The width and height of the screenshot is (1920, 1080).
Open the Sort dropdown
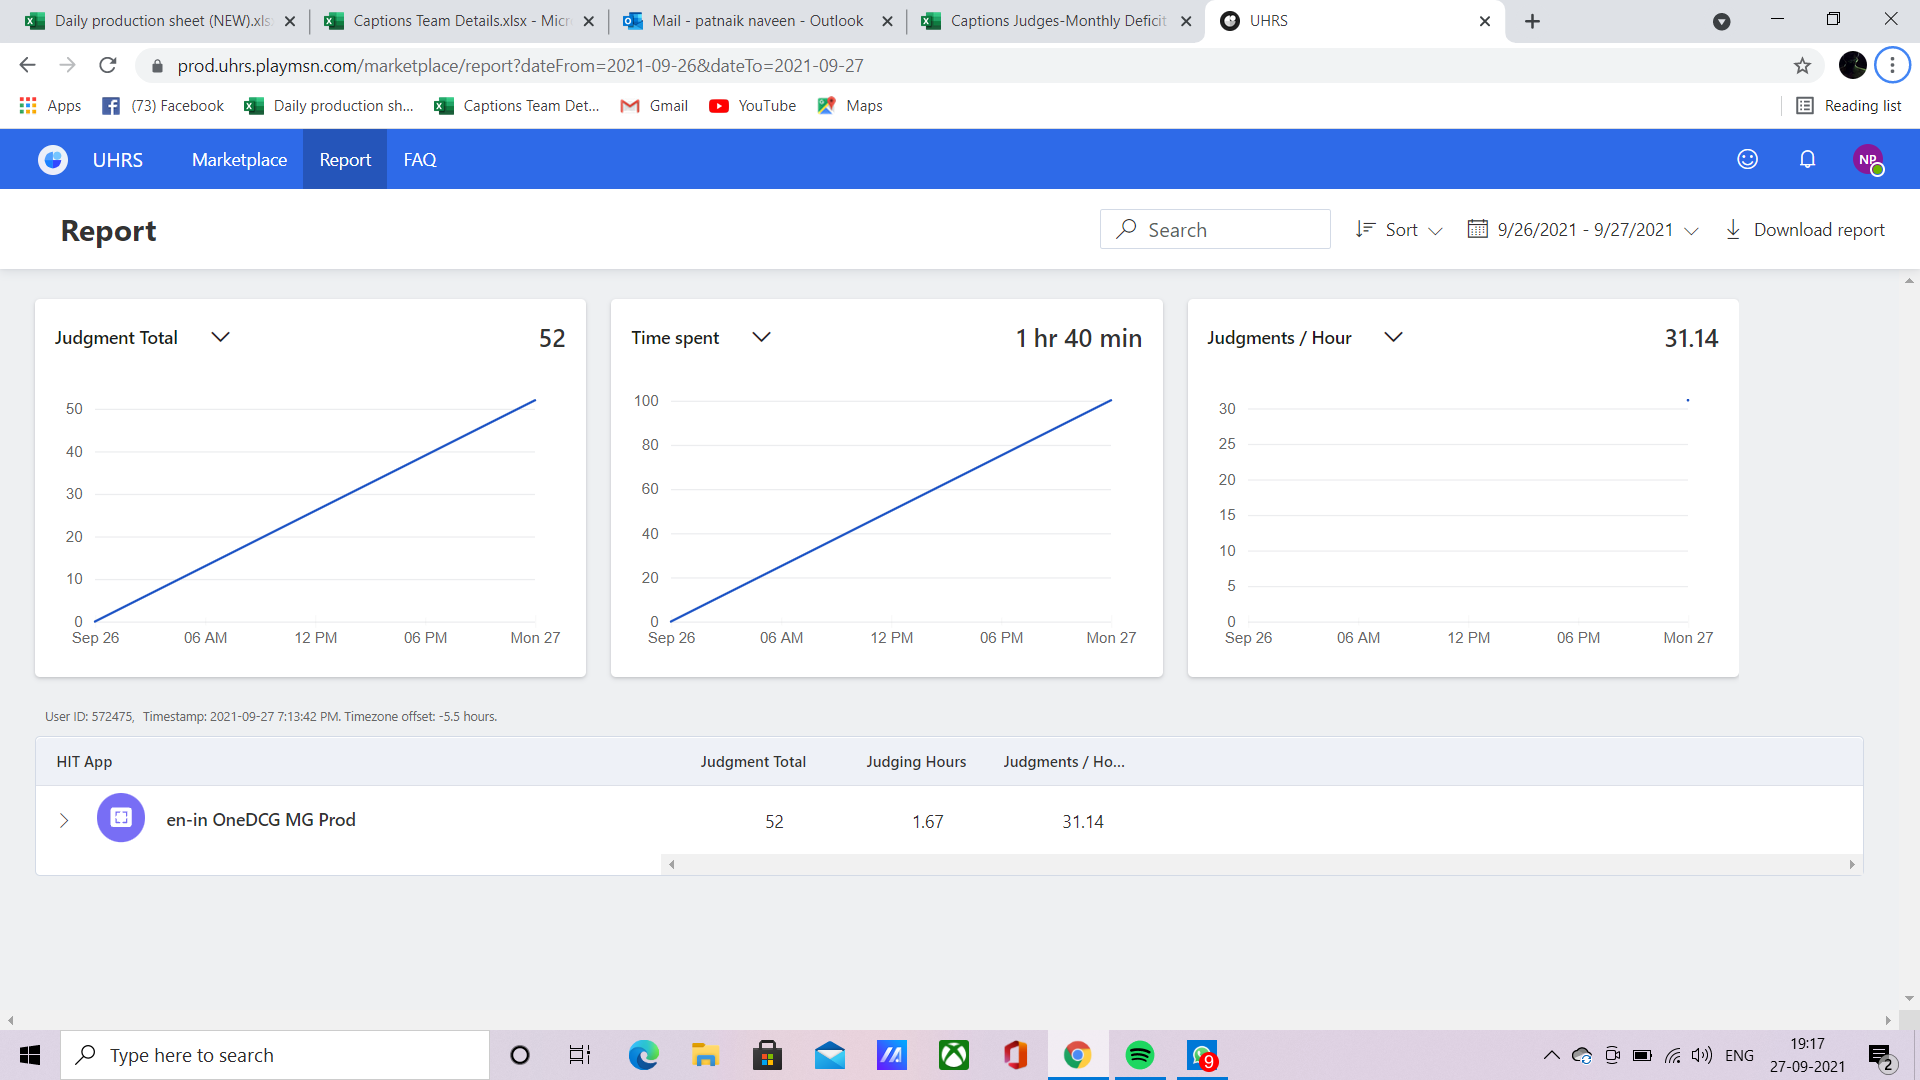point(1399,230)
